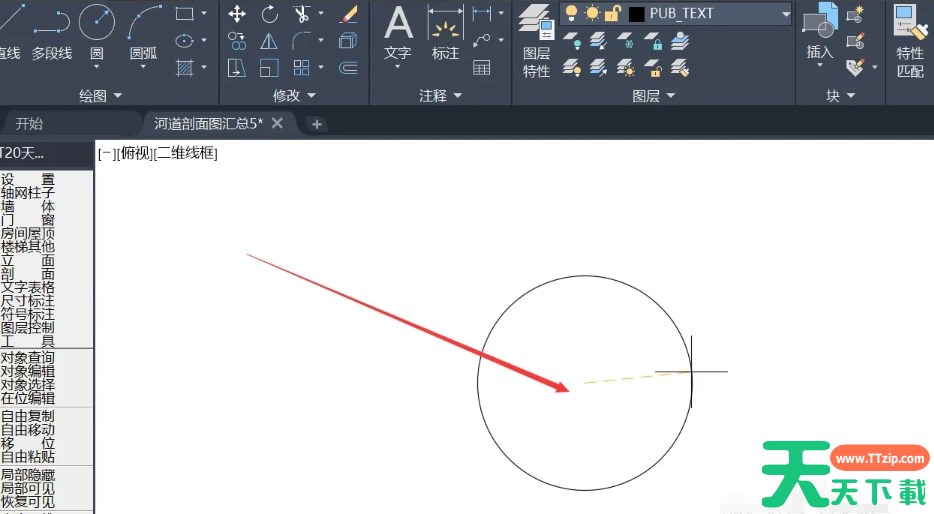Insert a Table annotation
The height and width of the screenshot is (514, 934).
click(x=481, y=68)
